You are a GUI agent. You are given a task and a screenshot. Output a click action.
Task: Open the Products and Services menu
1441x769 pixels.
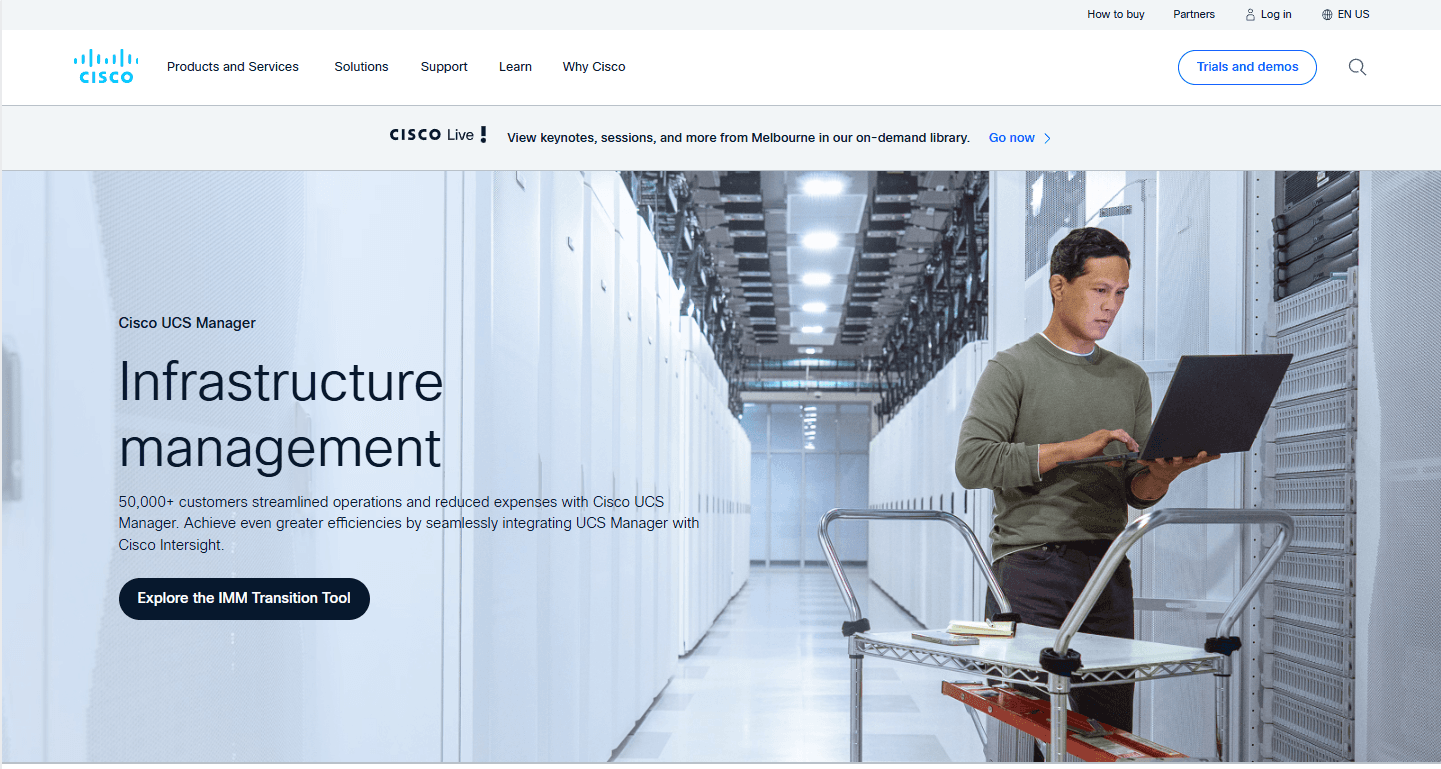[x=233, y=67]
